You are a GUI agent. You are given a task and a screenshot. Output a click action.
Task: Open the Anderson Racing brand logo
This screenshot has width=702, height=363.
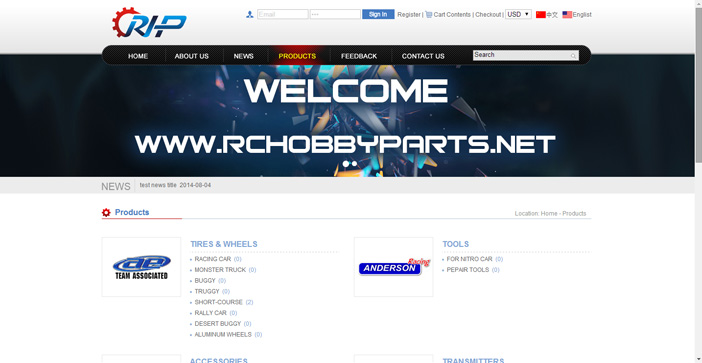tap(394, 267)
